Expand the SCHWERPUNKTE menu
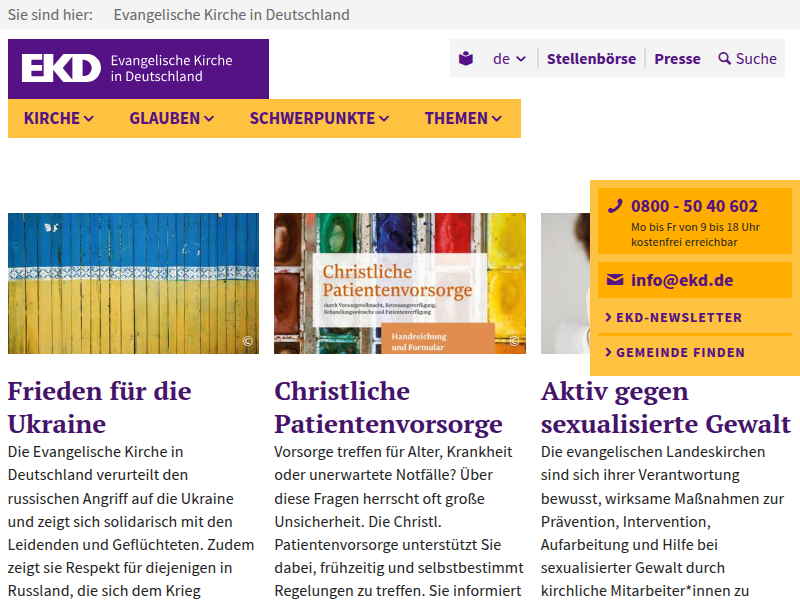Image resolution: width=800 pixels, height=600 pixels. [319, 118]
